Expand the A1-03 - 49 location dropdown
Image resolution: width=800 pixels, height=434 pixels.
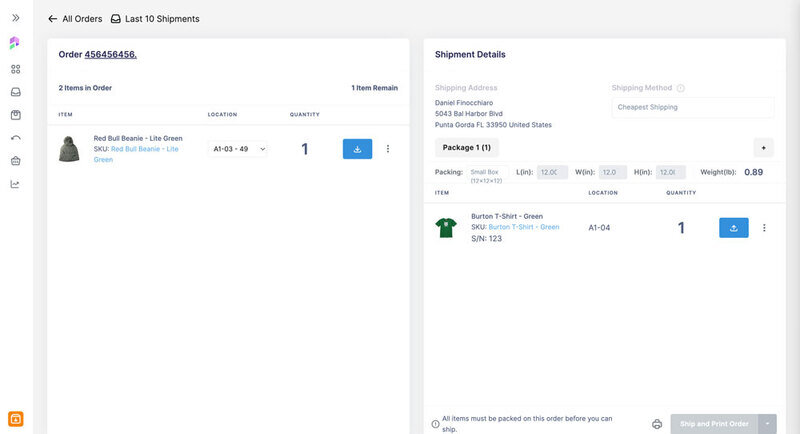(x=238, y=149)
